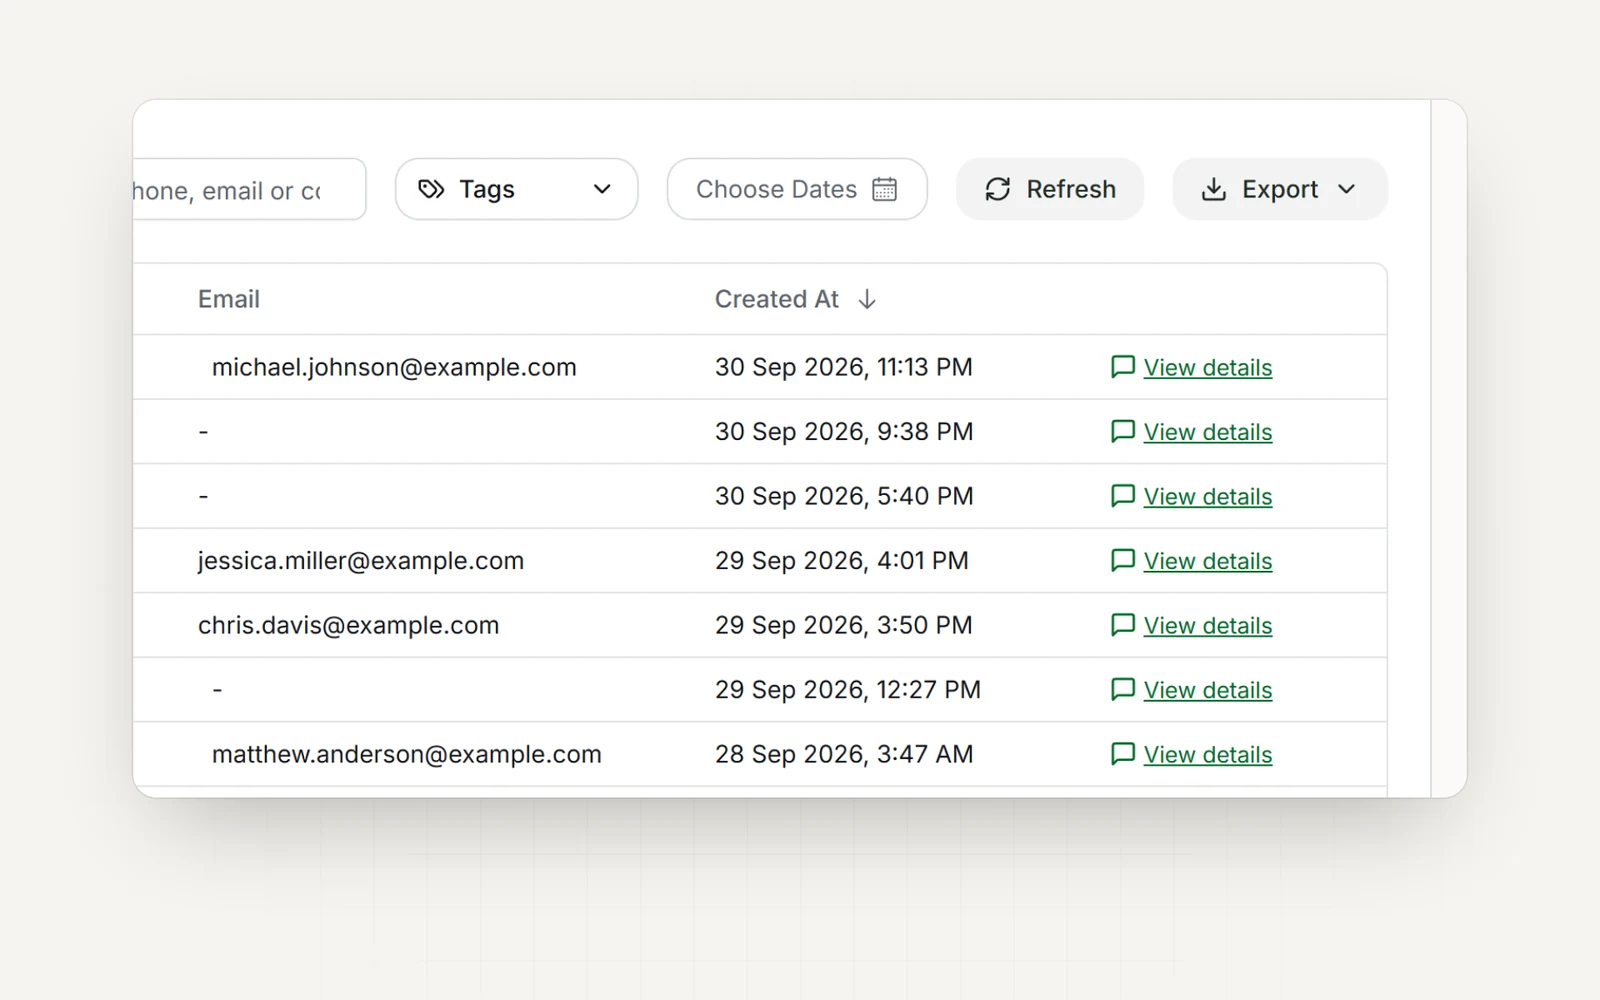Click the 29 Sep 2026, 12:27 PM date
This screenshot has width=1600, height=1000.
pyautogui.click(x=848, y=689)
